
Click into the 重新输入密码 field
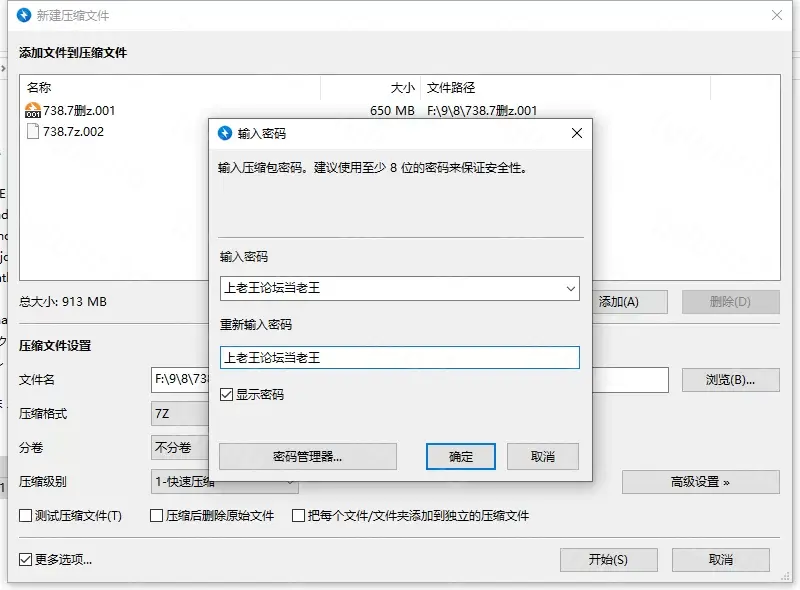tap(399, 357)
